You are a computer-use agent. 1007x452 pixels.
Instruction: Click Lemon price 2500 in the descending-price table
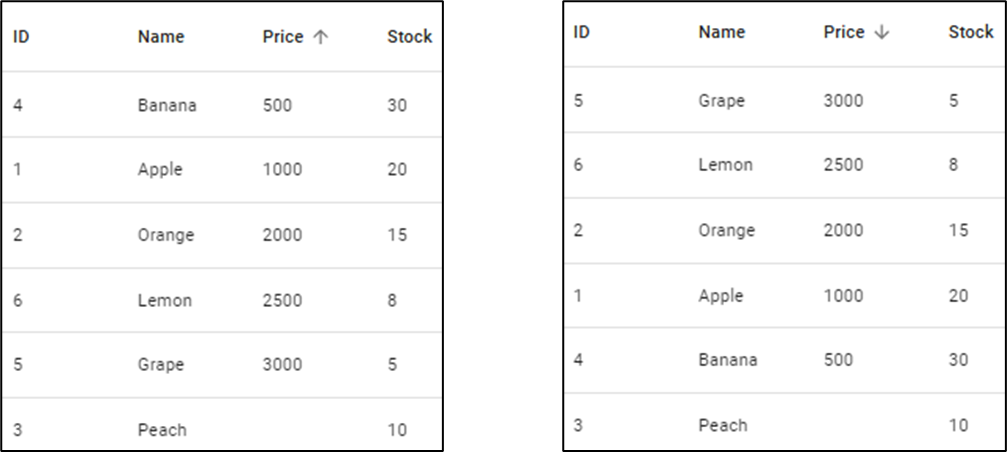click(843, 165)
